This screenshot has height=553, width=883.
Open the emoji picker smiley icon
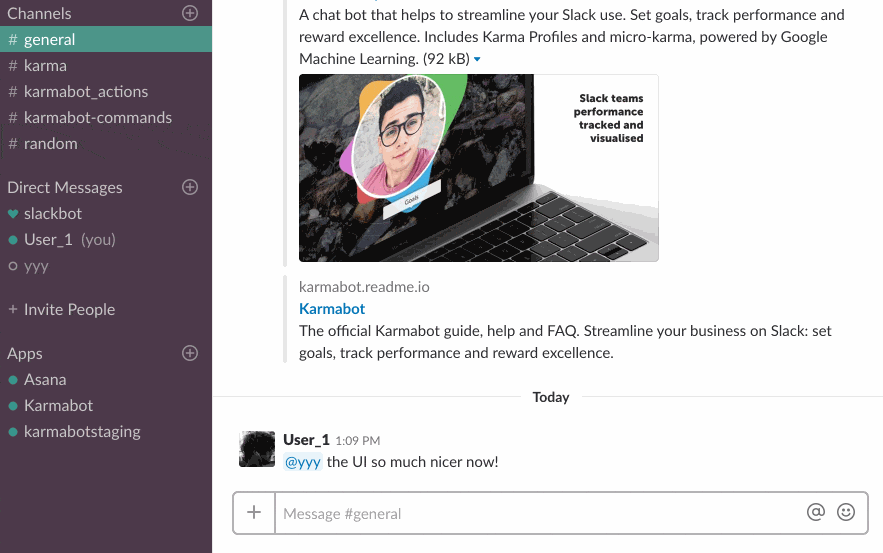[846, 512]
